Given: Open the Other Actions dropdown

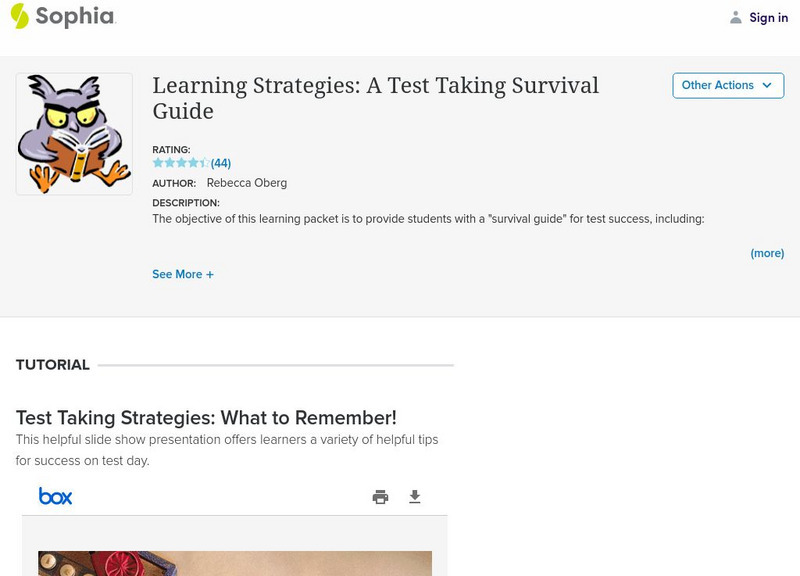Looking at the screenshot, I should [x=727, y=86].
